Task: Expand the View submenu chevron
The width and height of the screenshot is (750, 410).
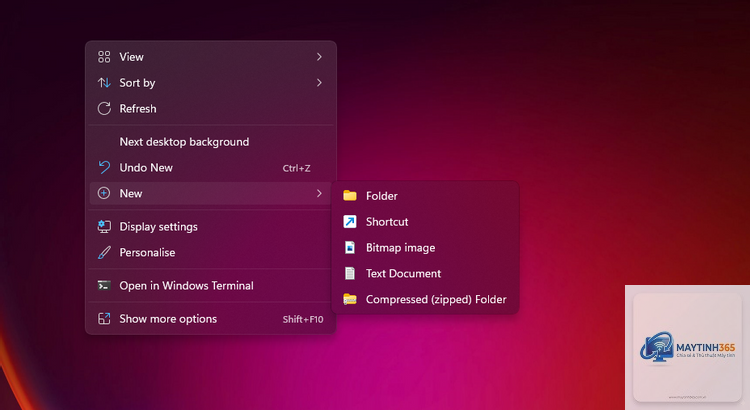Action: click(x=319, y=57)
